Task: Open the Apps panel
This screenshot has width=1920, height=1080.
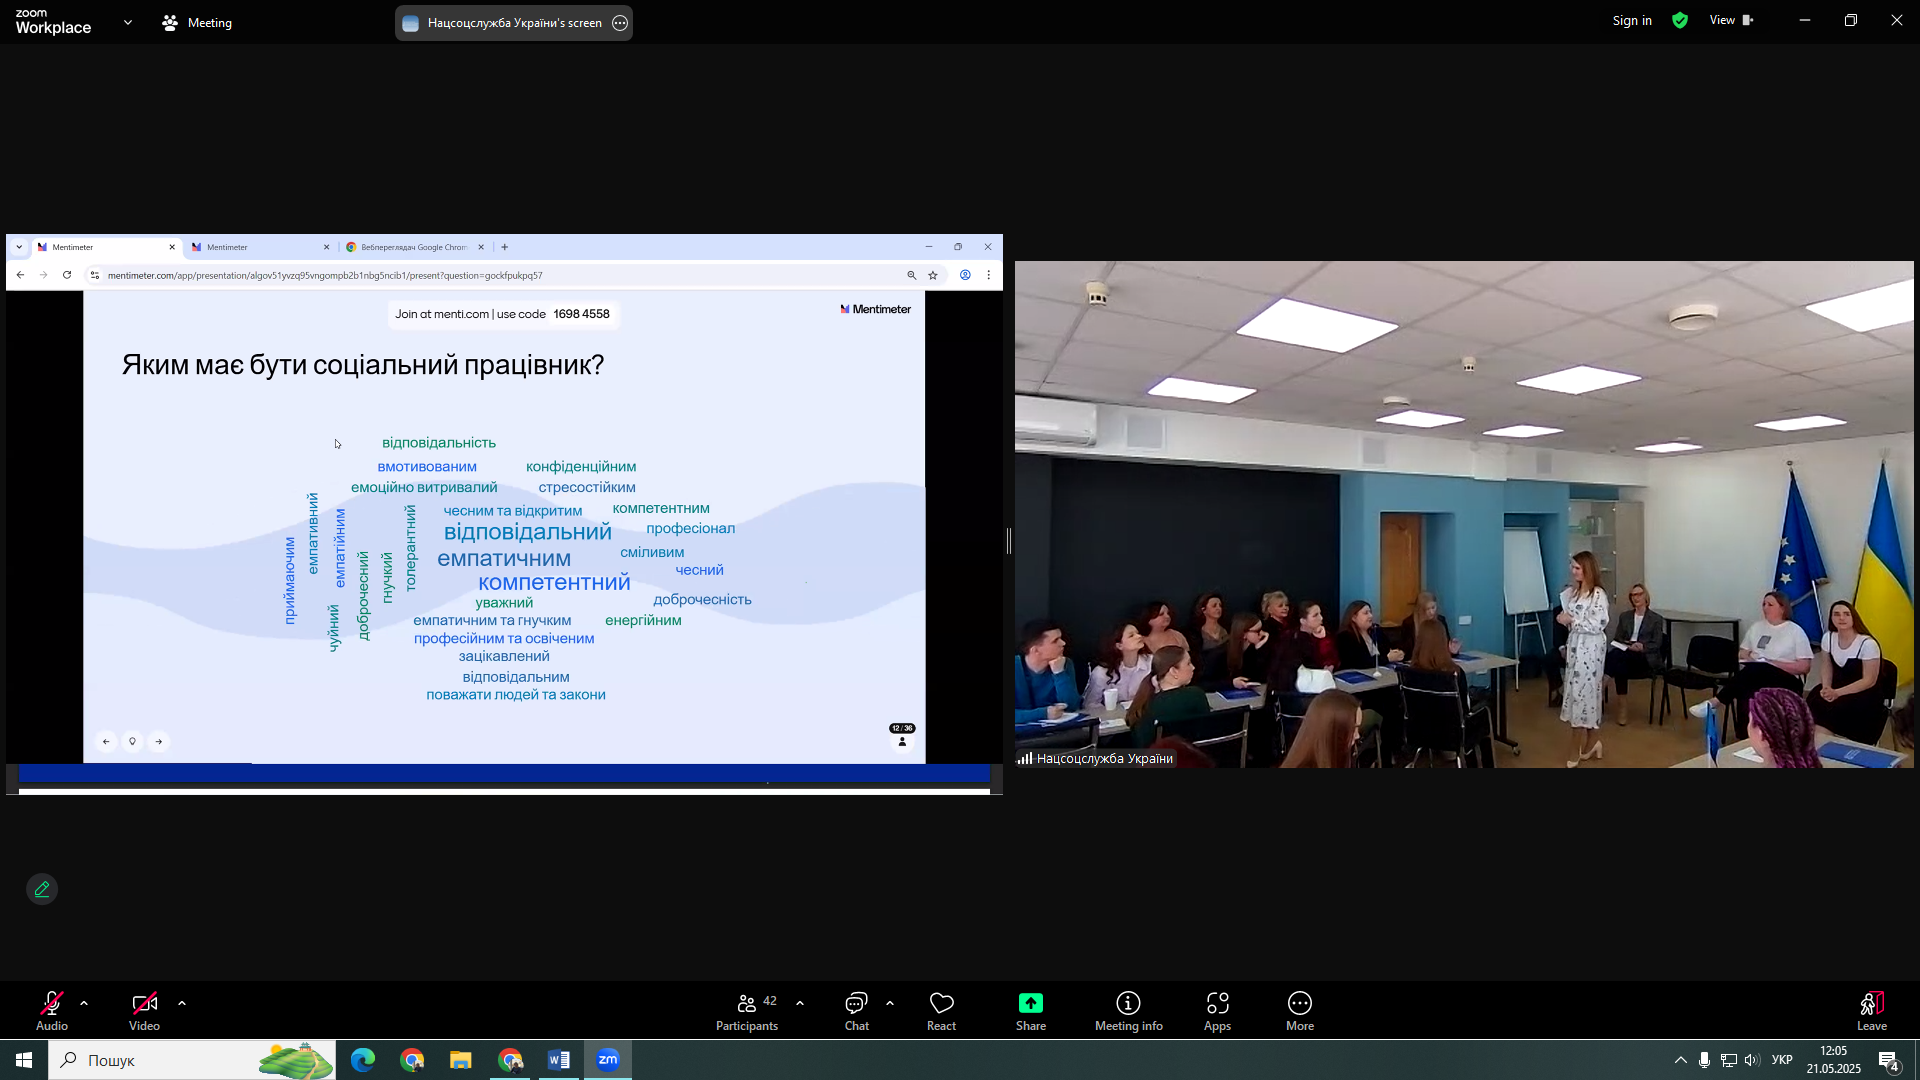Action: pyautogui.click(x=1217, y=1010)
